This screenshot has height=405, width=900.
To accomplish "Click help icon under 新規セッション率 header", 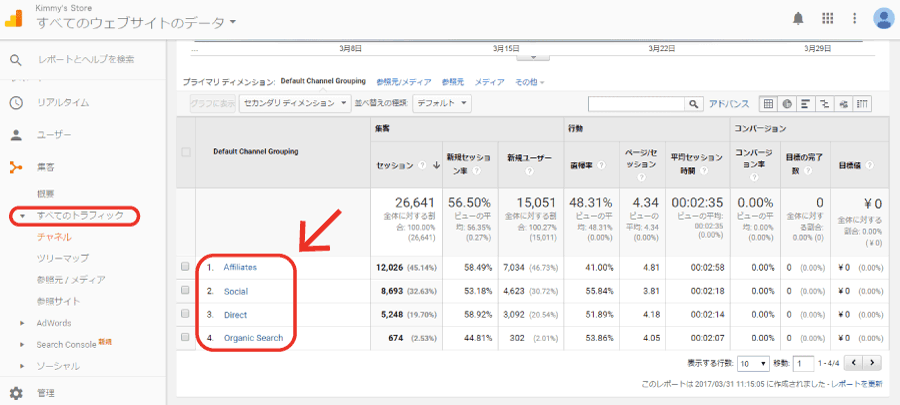I will [476, 171].
